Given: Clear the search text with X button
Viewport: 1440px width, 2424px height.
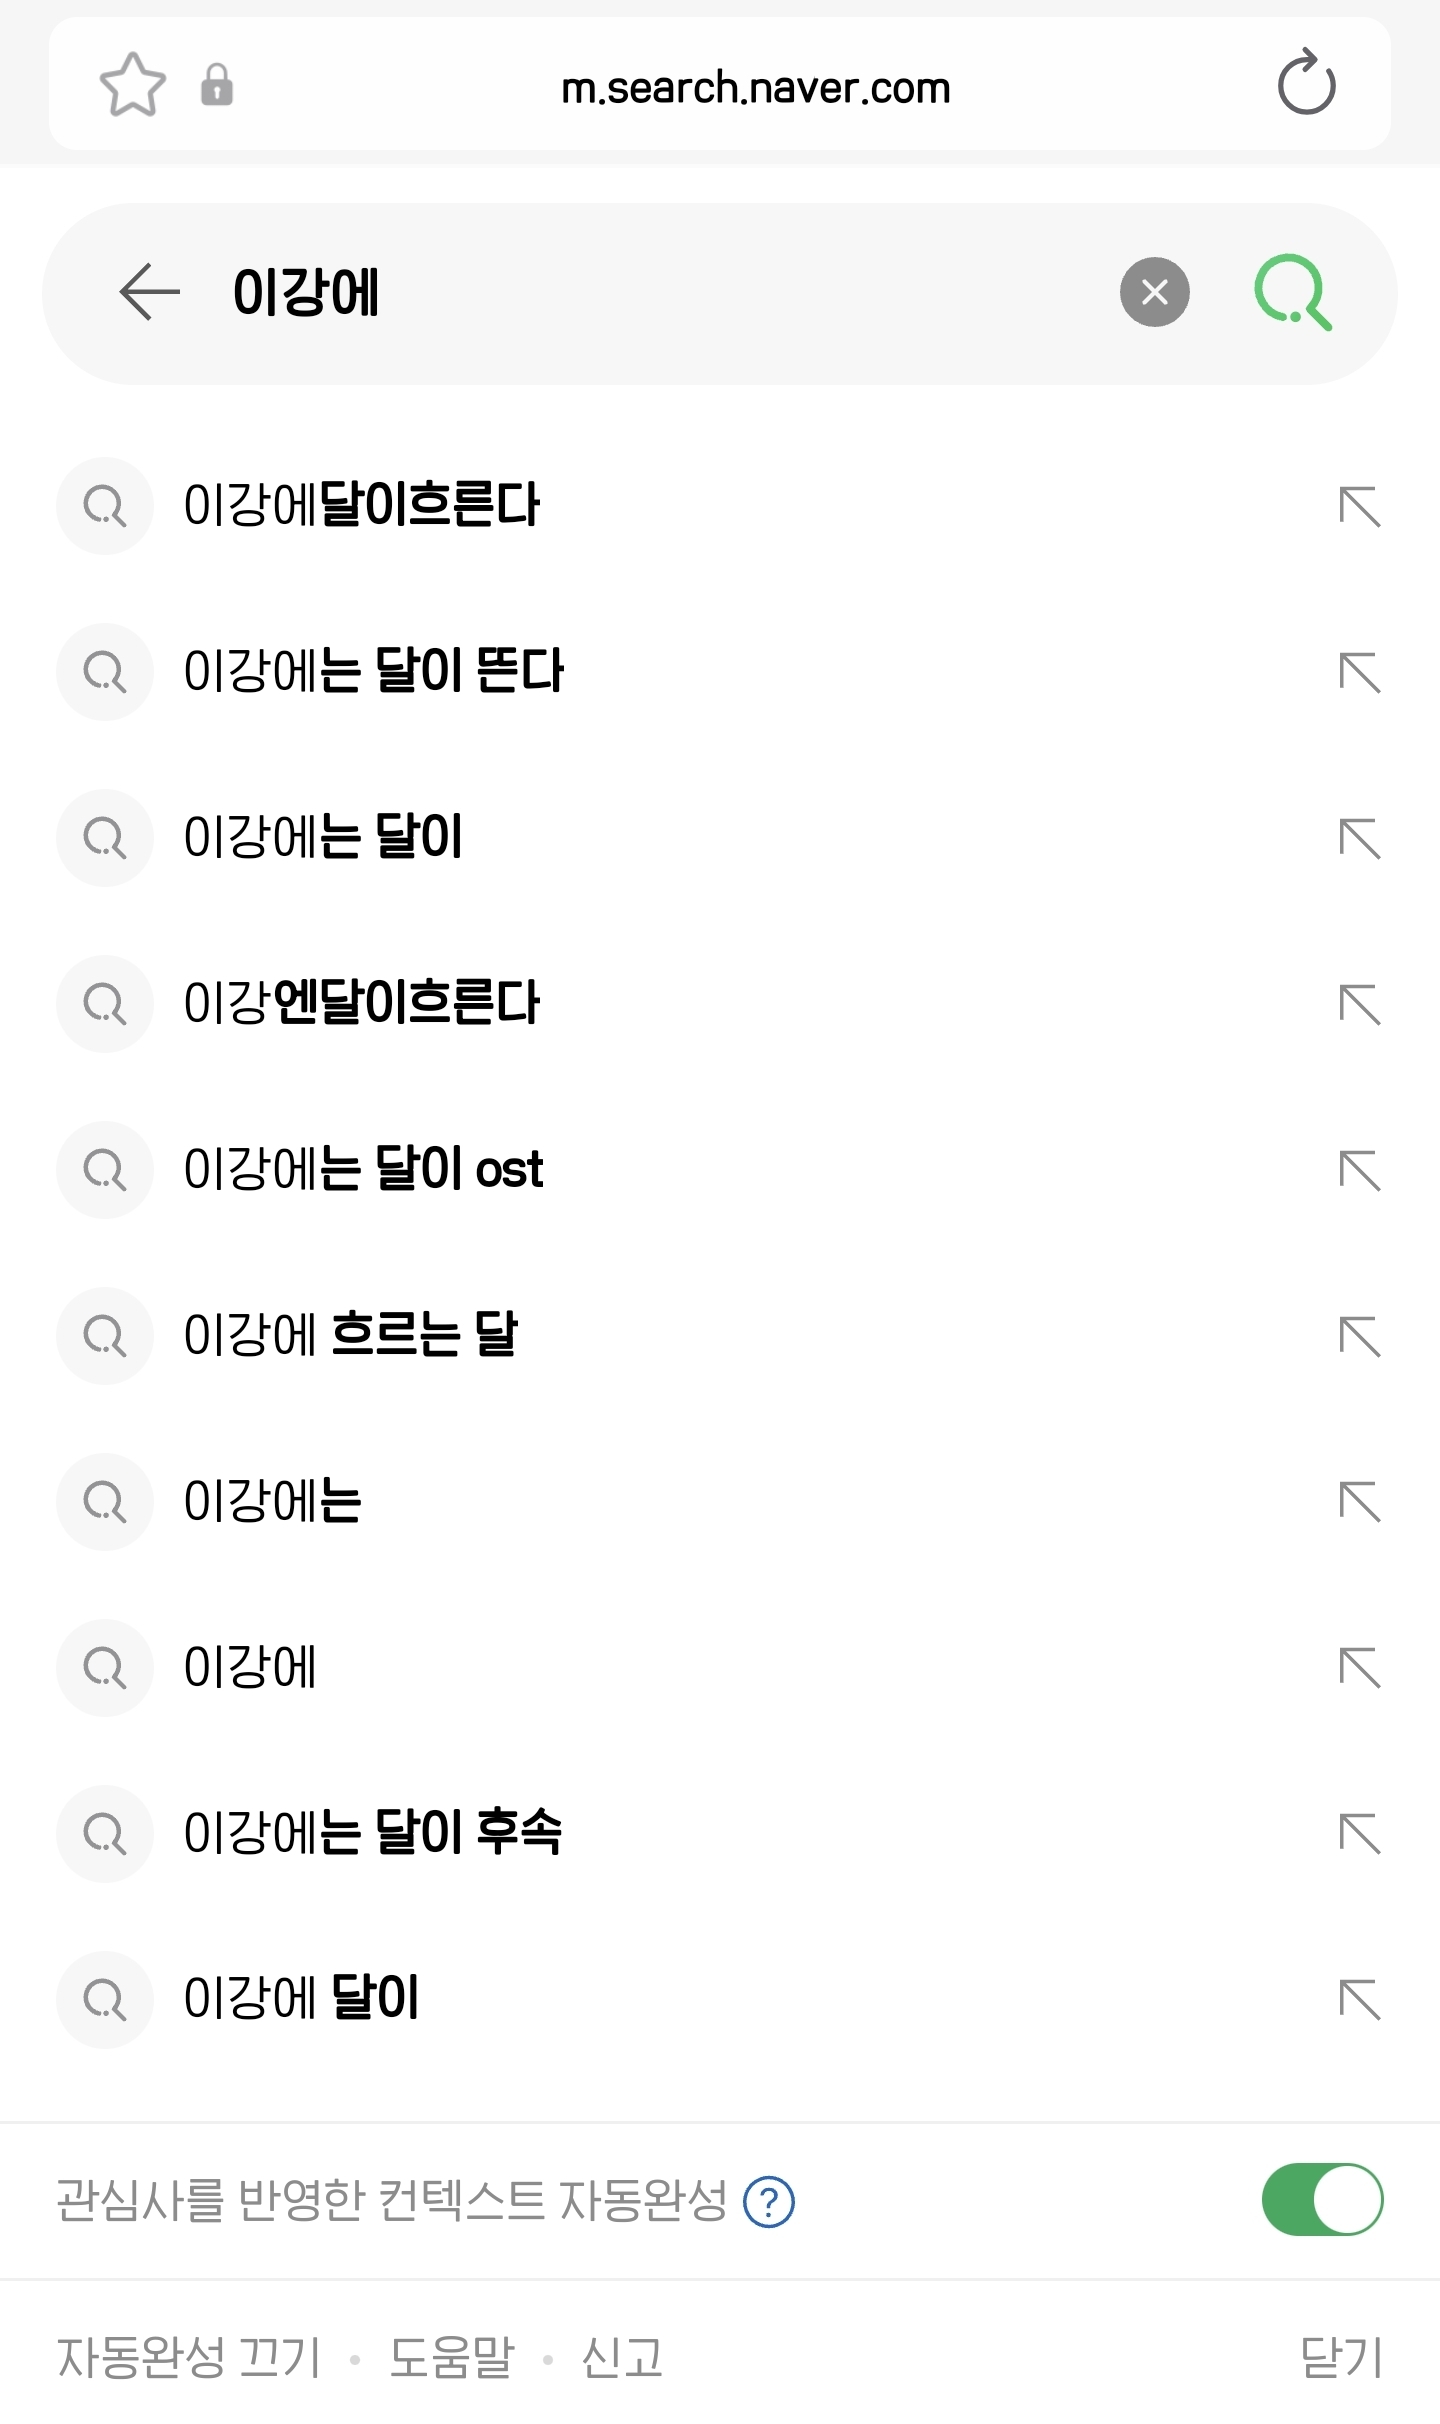Looking at the screenshot, I should (x=1154, y=292).
